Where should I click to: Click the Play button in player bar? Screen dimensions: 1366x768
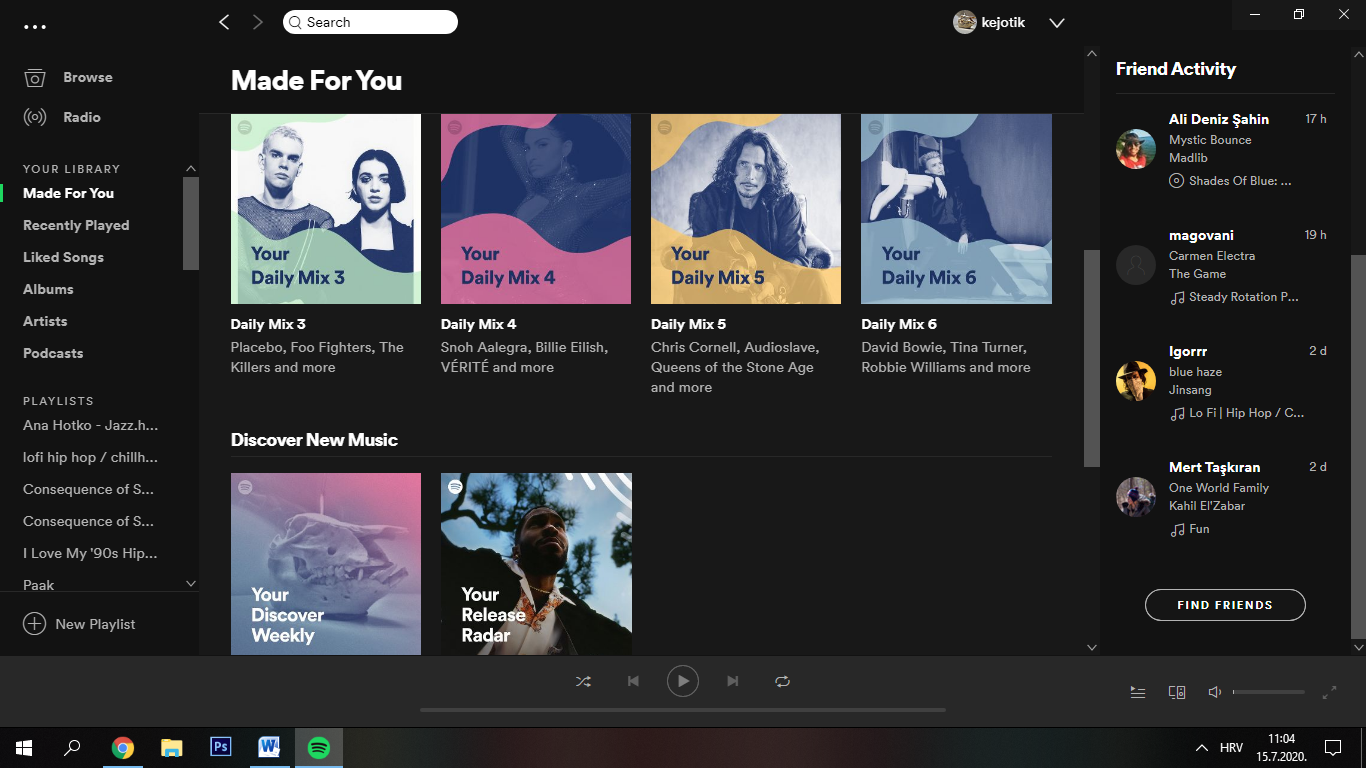point(682,681)
